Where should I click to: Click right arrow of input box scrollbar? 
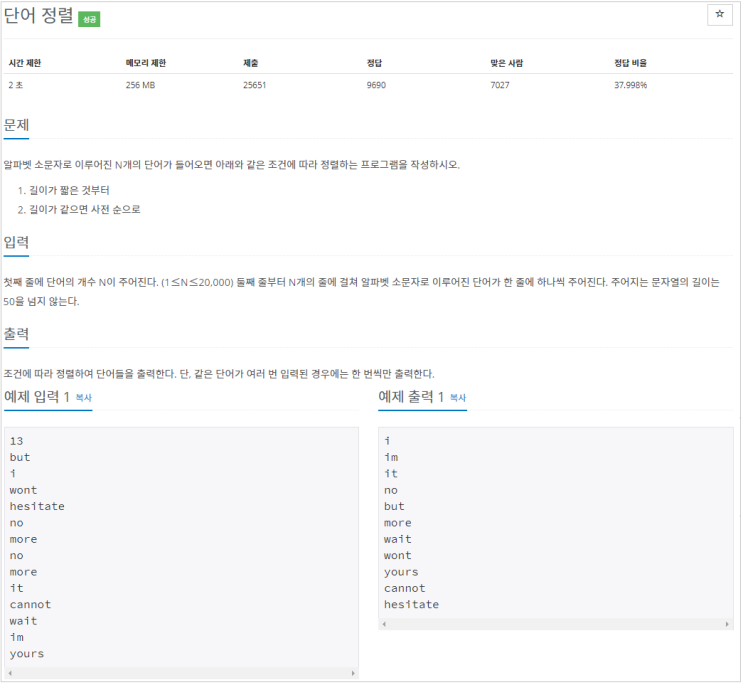coord(353,673)
